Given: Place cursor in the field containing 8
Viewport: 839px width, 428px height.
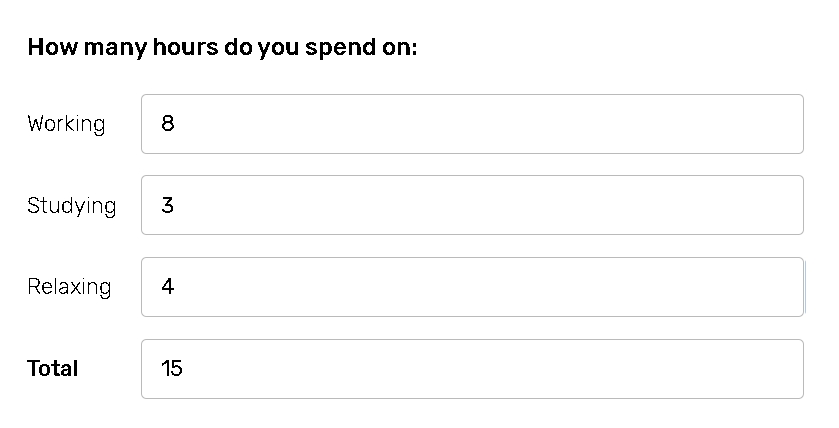Looking at the screenshot, I should [x=472, y=124].
